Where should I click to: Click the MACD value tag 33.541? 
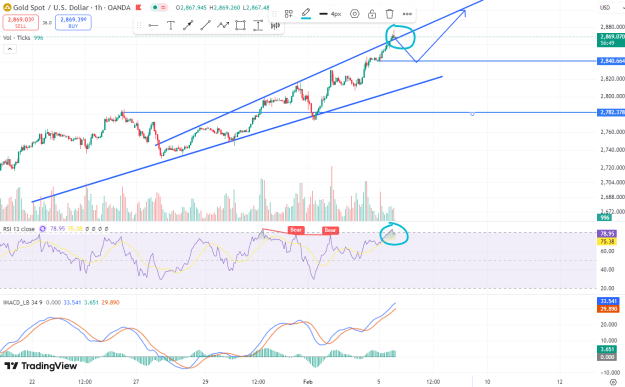coord(607,301)
